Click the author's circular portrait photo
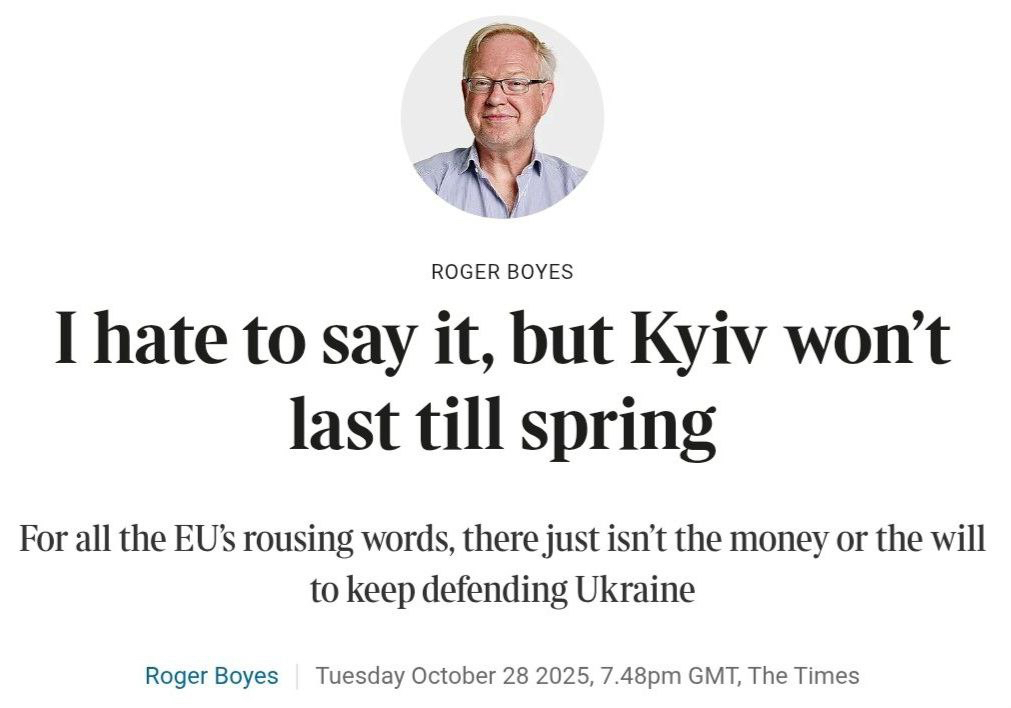Screen dimensions: 1011x708 (502, 116)
